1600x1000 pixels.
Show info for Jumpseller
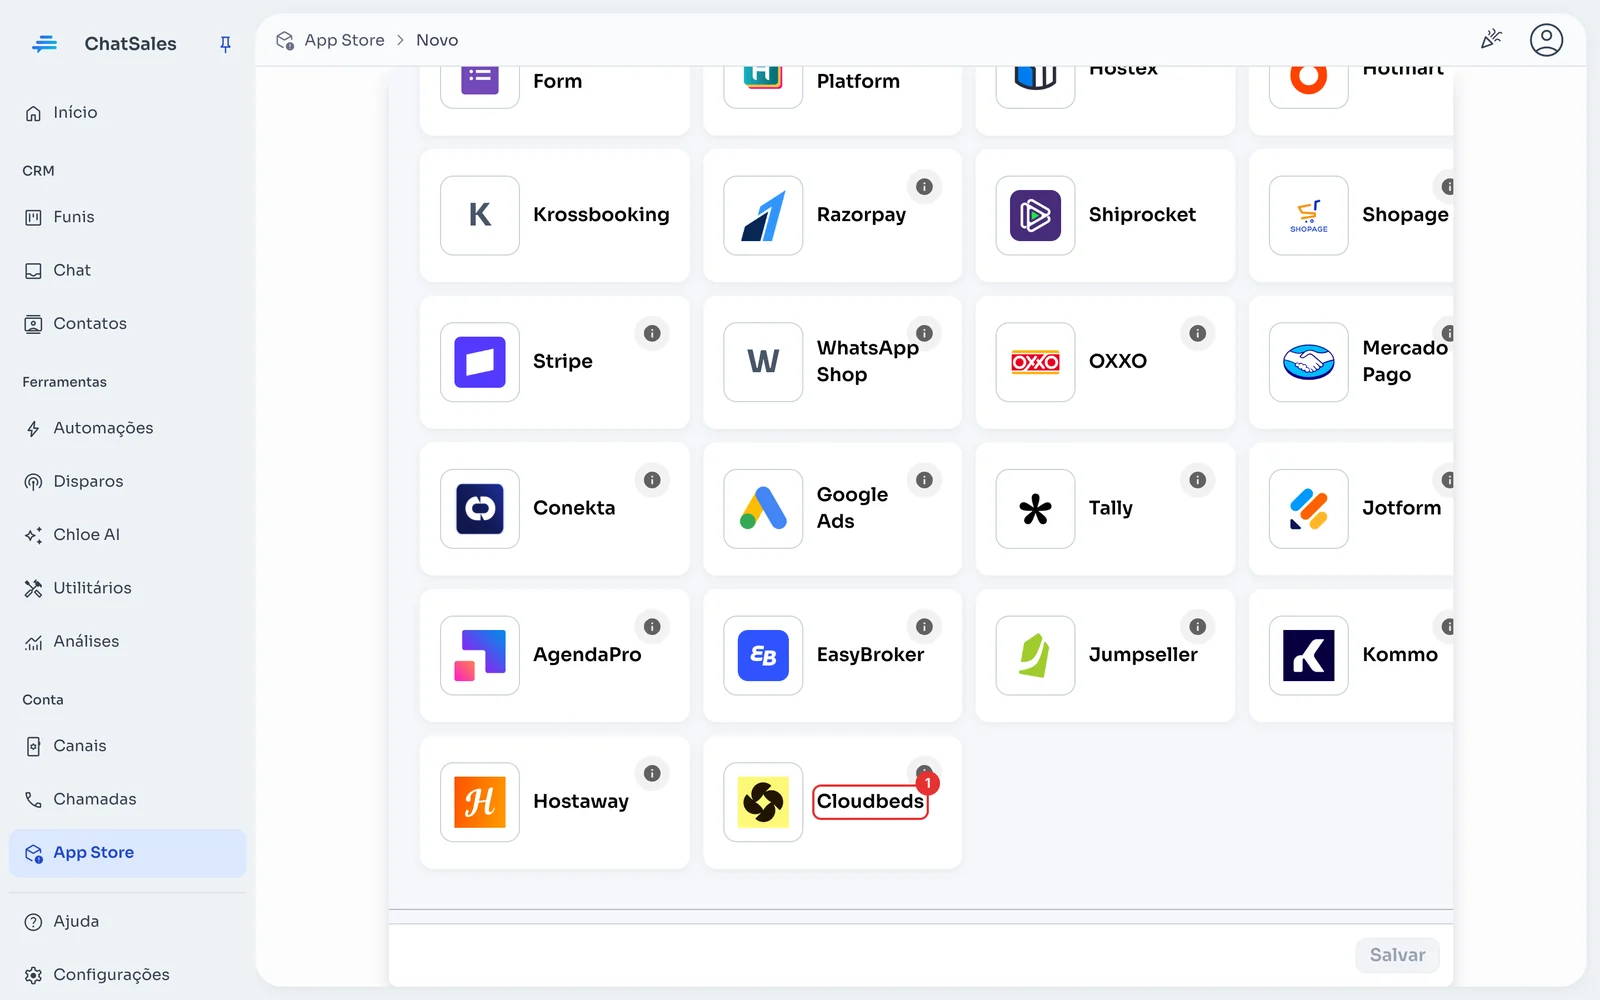[1197, 627]
